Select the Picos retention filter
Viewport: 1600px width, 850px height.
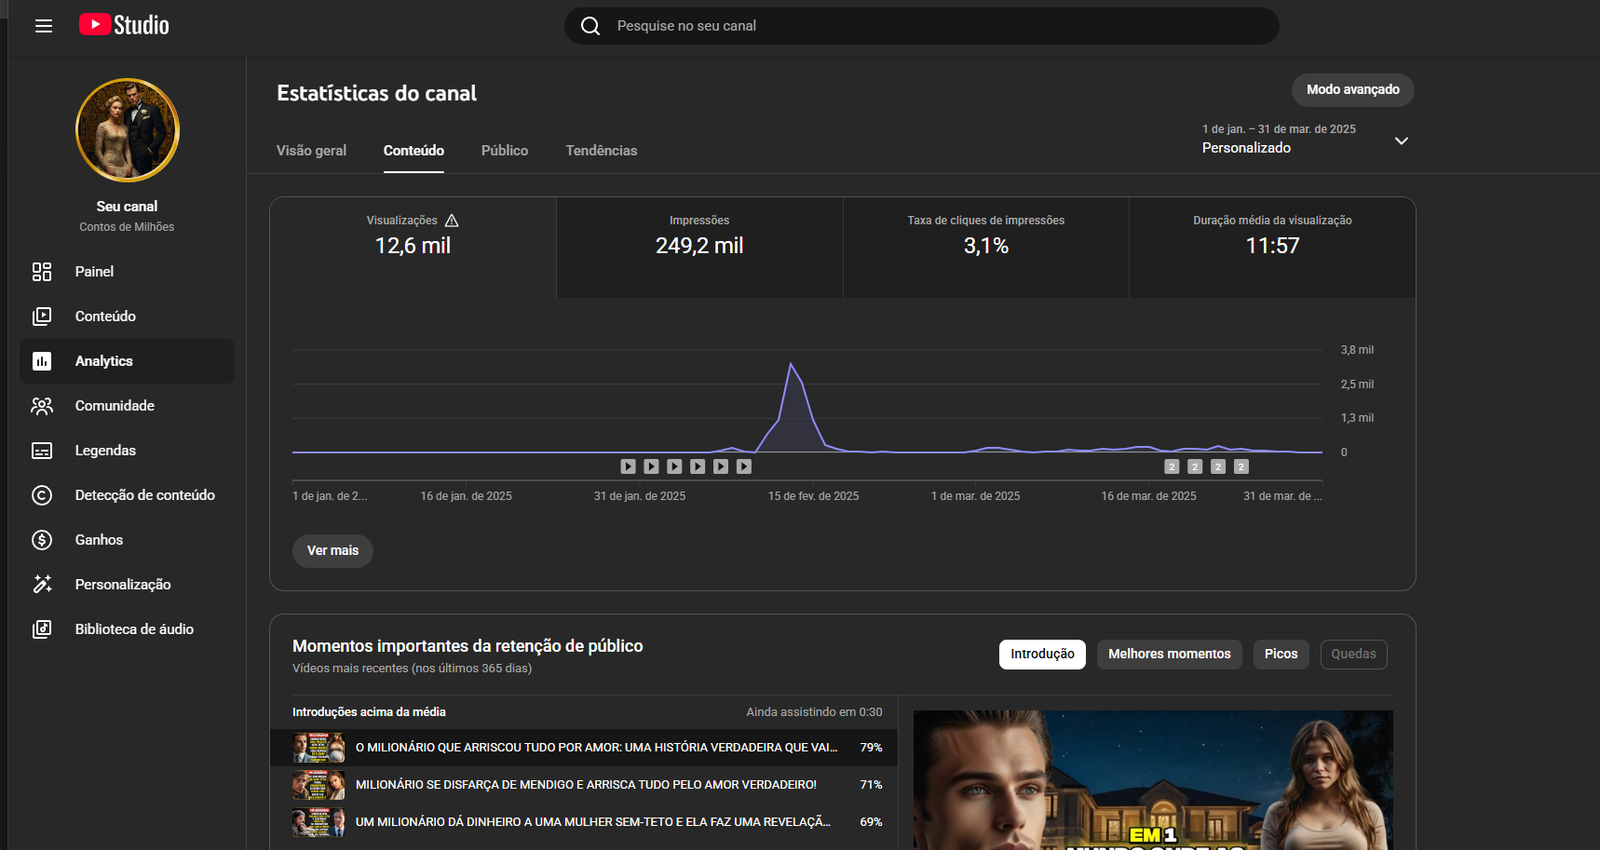[x=1280, y=654]
